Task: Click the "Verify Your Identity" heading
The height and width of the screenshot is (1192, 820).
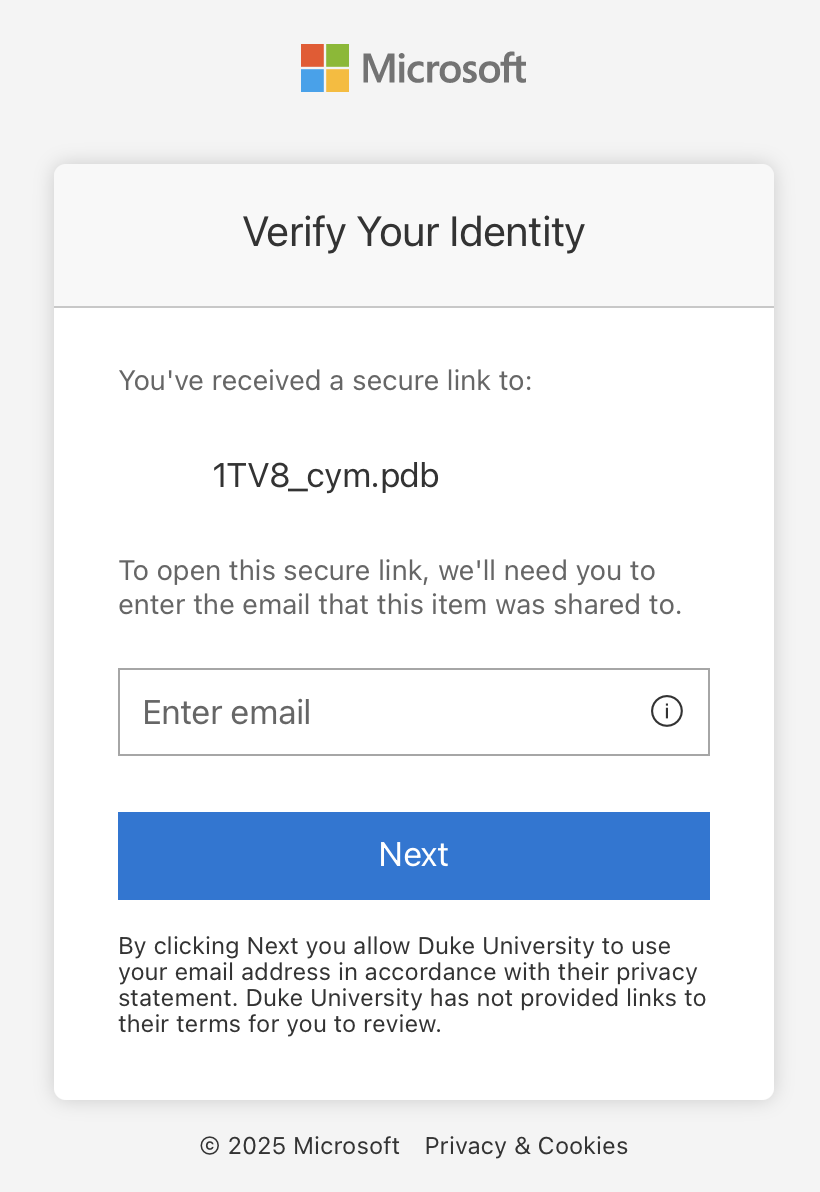Action: coord(414,232)
